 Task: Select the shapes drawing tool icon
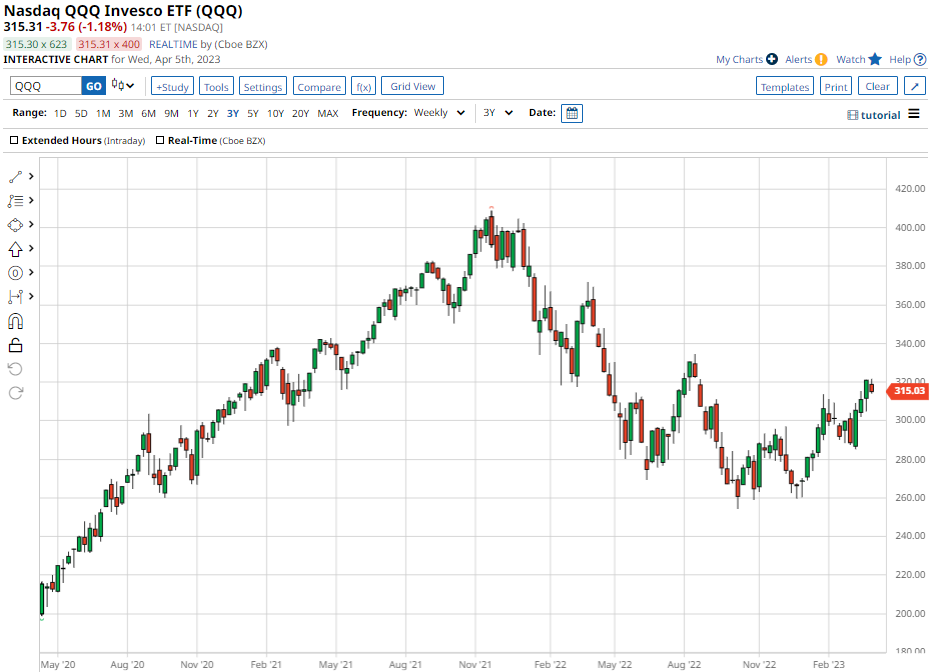click(16, 224)
